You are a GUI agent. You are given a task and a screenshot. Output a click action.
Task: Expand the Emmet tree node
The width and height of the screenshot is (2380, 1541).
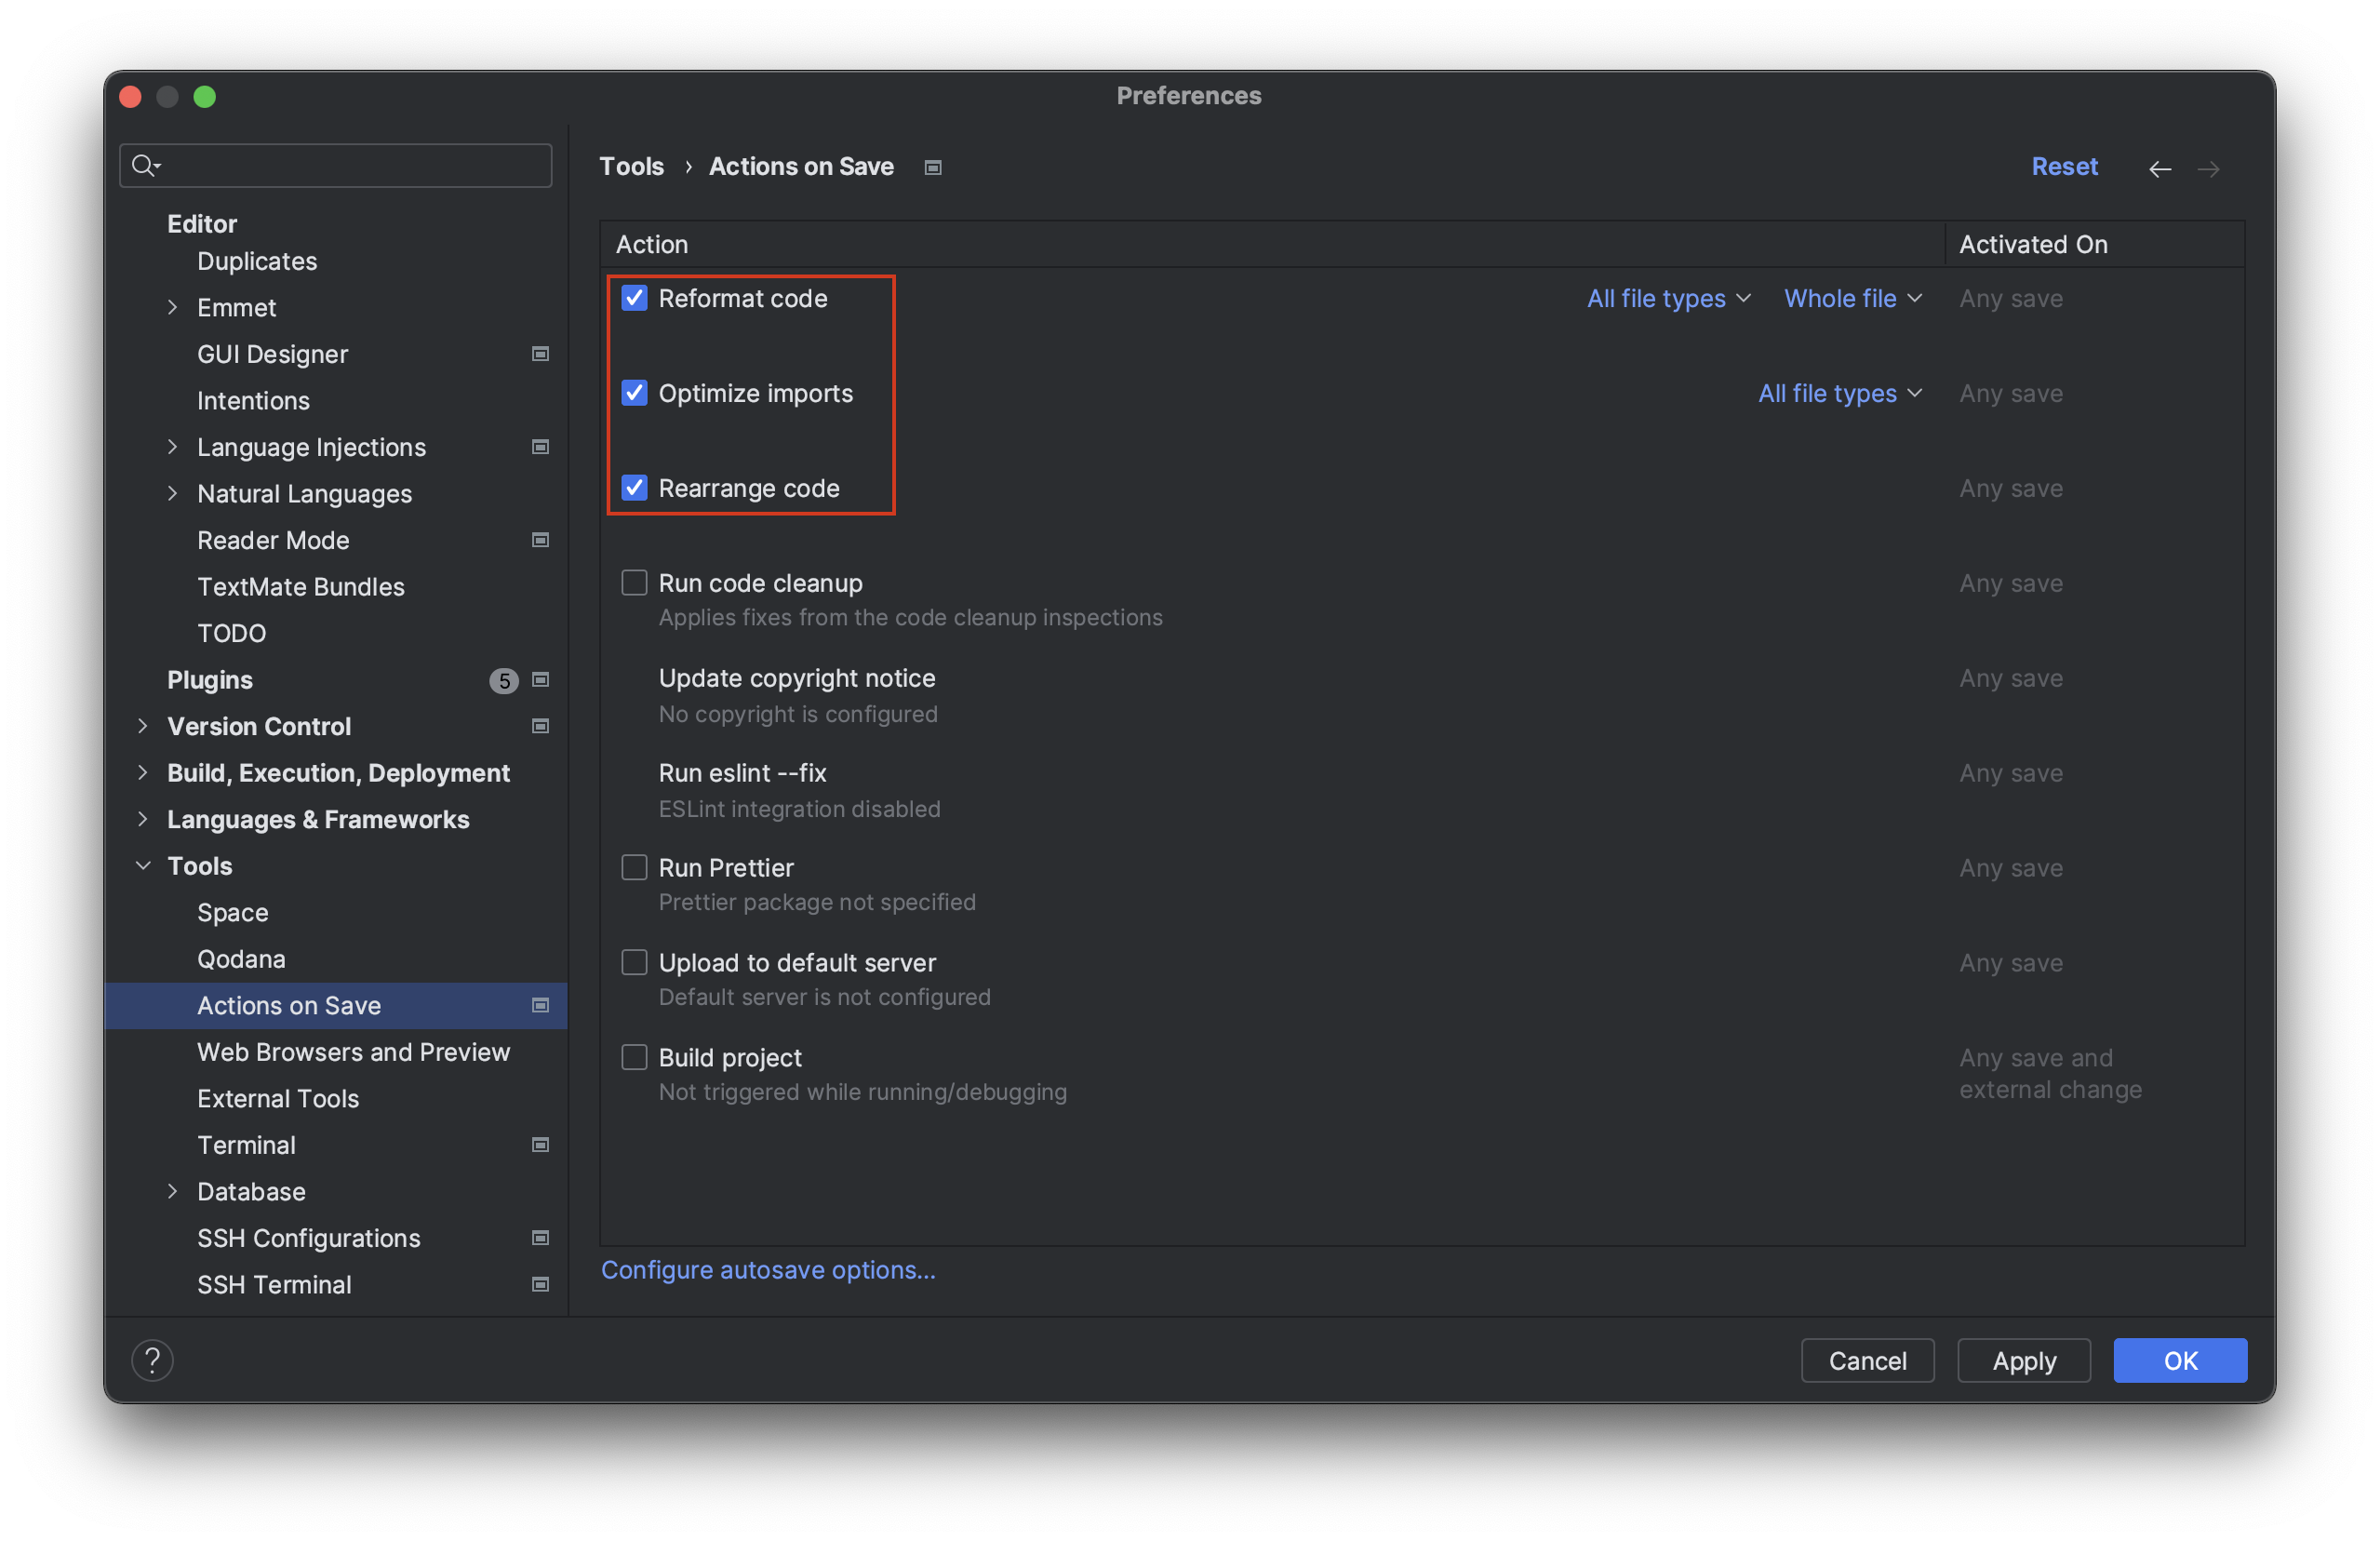(x=172, y=307)
